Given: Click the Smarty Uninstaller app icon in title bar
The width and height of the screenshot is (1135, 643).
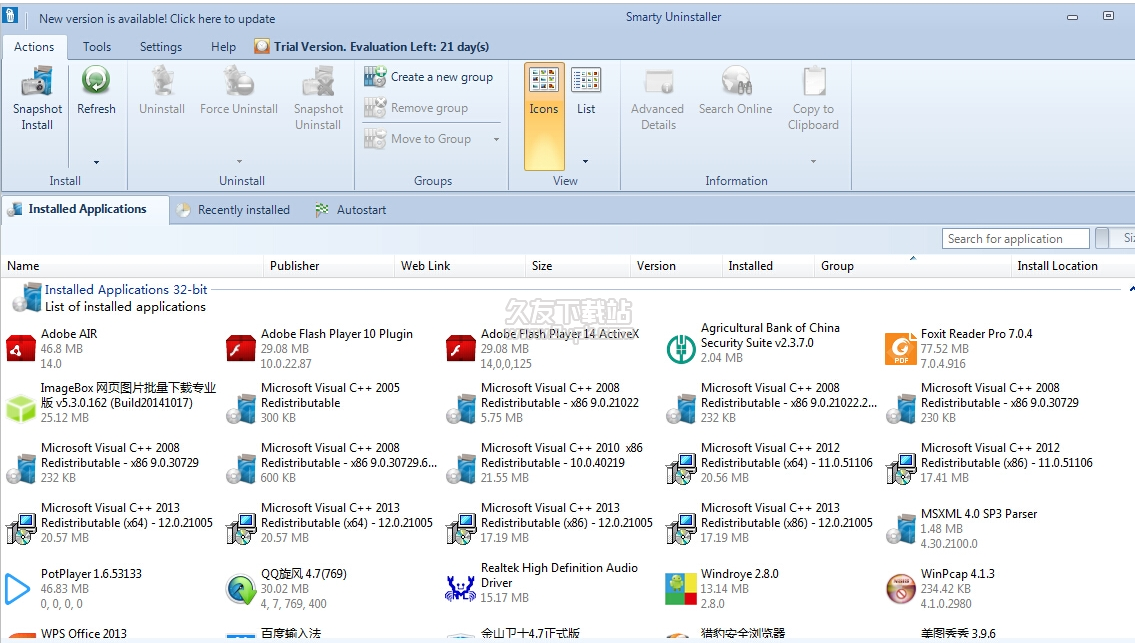Looking at the screenshot, I should [x=10, y=15].
